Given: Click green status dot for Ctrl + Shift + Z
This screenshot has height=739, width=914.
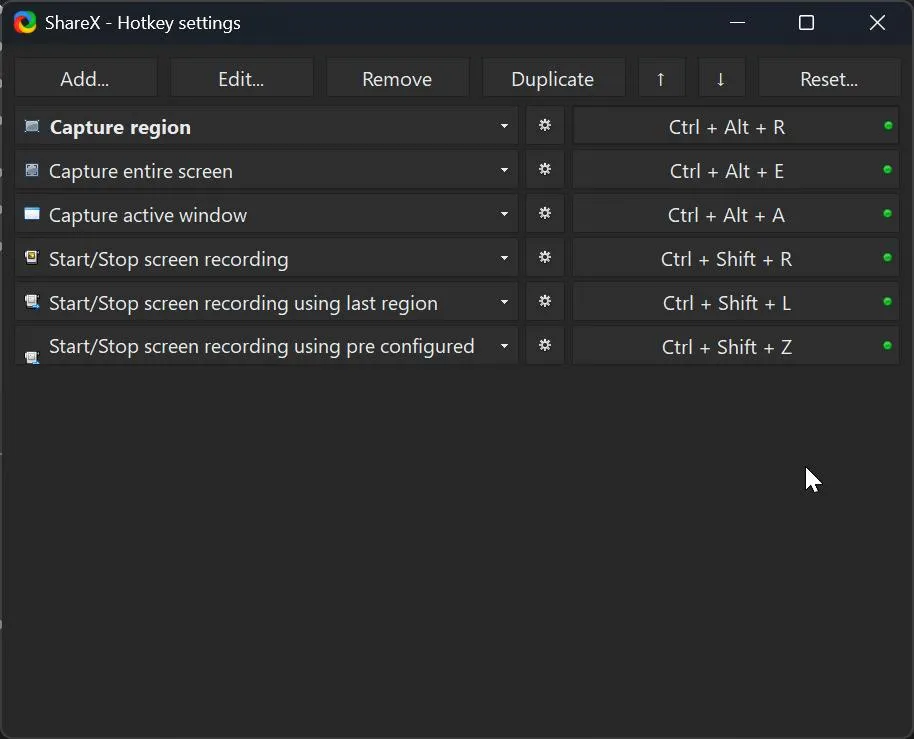Looking at the screenshot, I should point(887,346).
